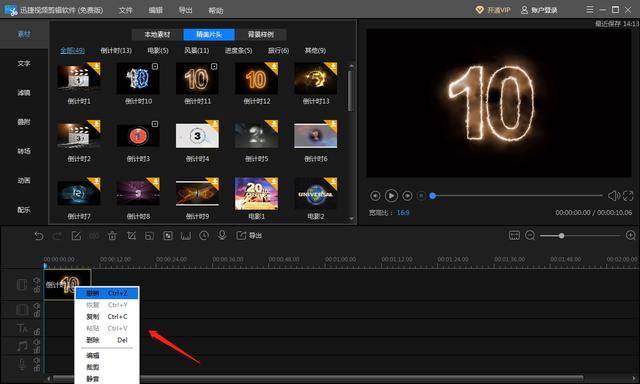Click the preview playback progress slider handle
The height and width of the screenshot is (384, 640).
[x=433, y=196]
